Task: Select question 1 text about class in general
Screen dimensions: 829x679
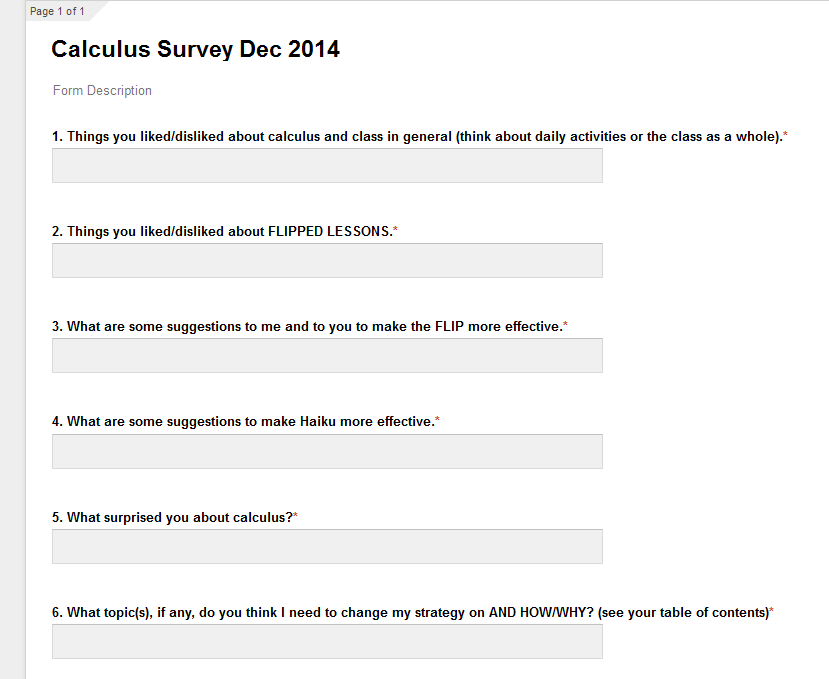Action: 417,136
